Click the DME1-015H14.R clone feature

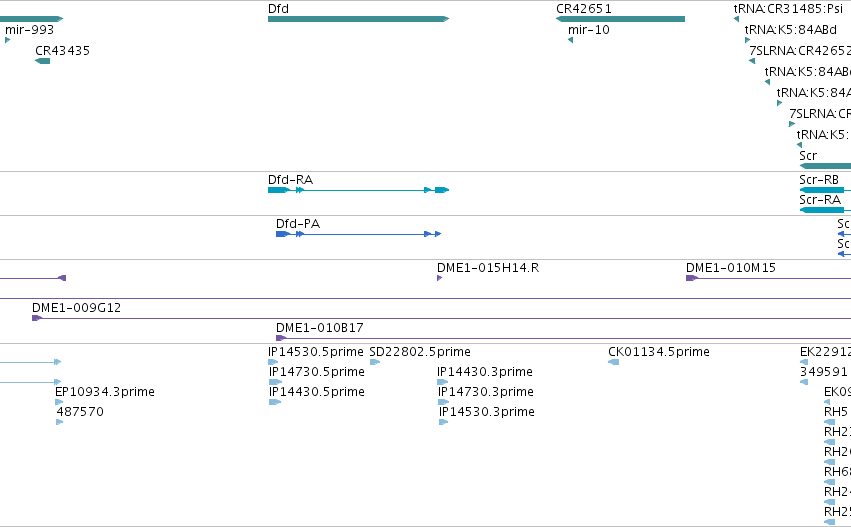(440, 278)
